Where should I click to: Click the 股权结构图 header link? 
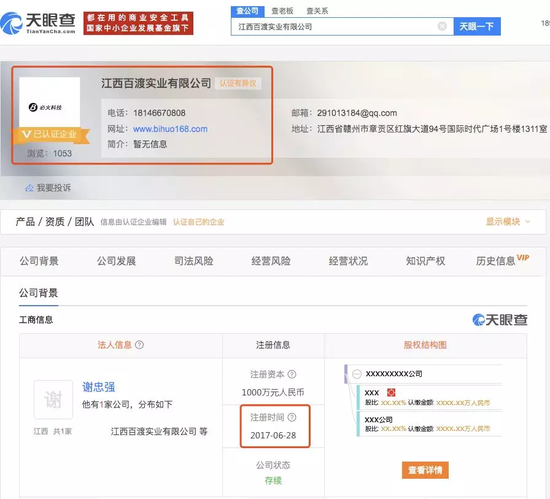(425, 345)
